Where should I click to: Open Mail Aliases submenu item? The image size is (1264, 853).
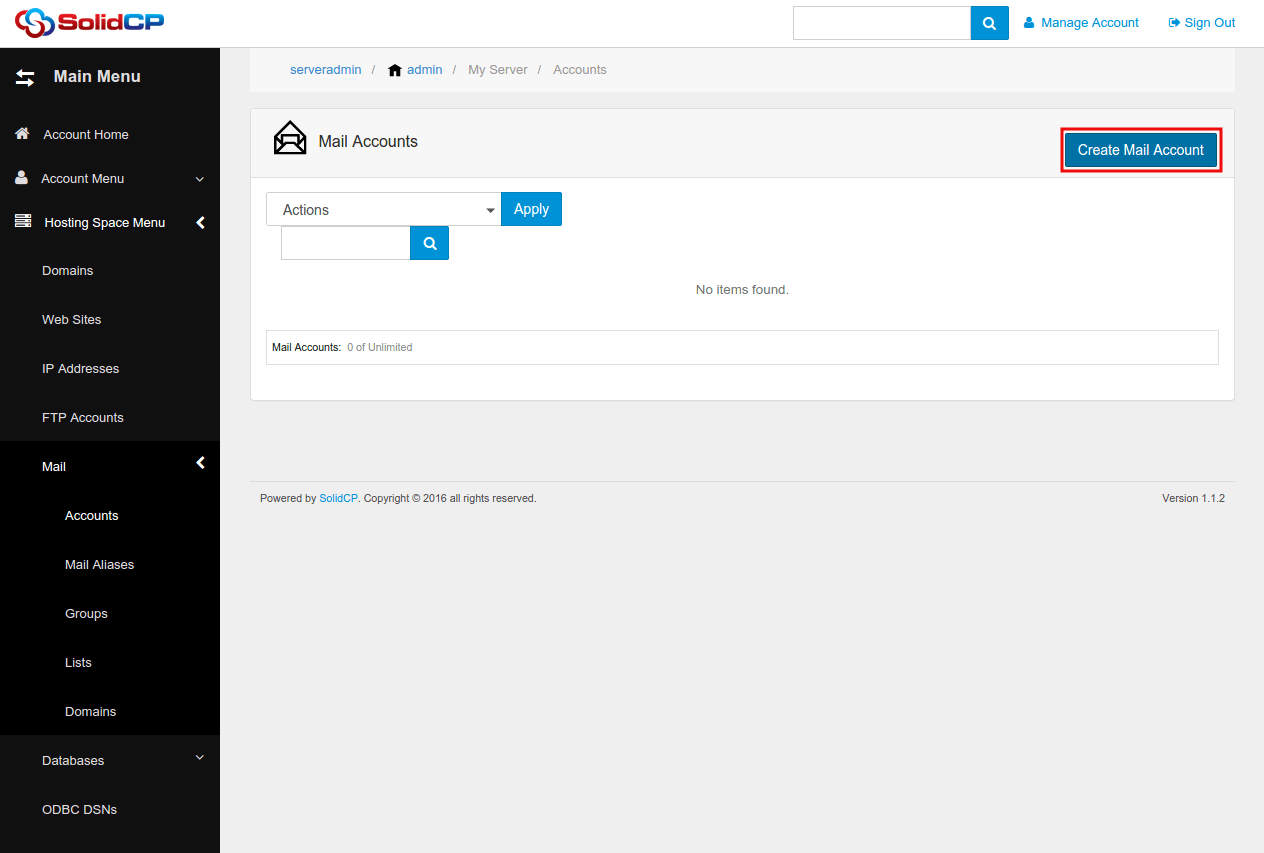pyautogui.click(x=99, y=565)
